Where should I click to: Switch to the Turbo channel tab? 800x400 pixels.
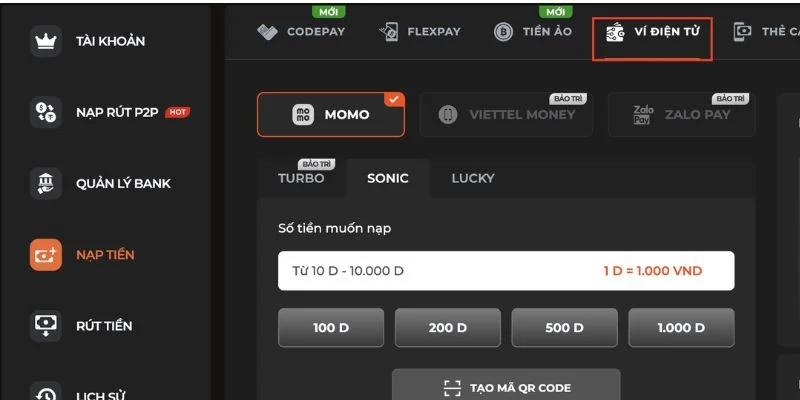[x=301, y=178]
